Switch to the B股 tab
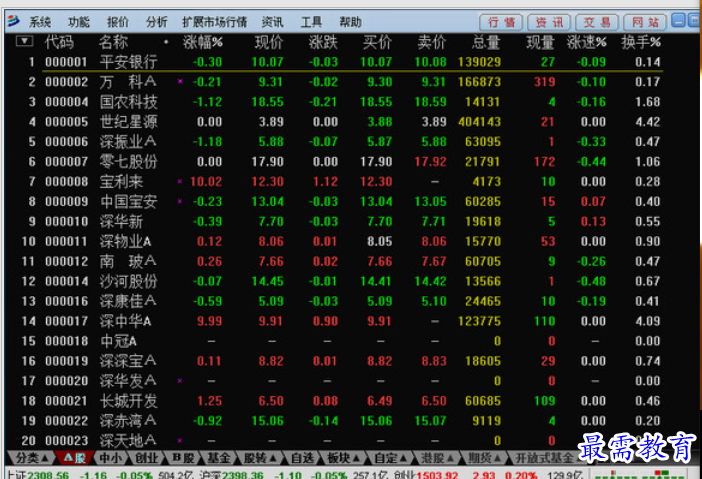 (183, 458)
